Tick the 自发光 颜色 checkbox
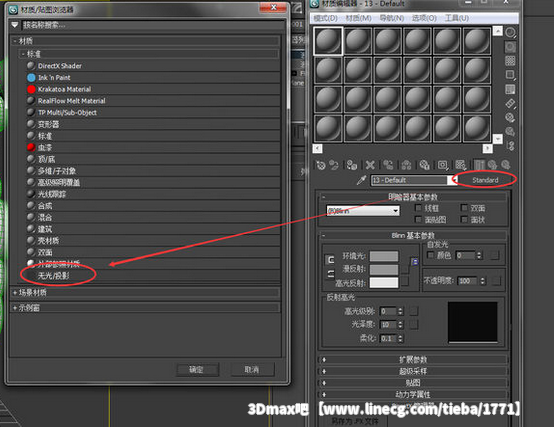This screenshot has width=560, height=428. point(431,255)
